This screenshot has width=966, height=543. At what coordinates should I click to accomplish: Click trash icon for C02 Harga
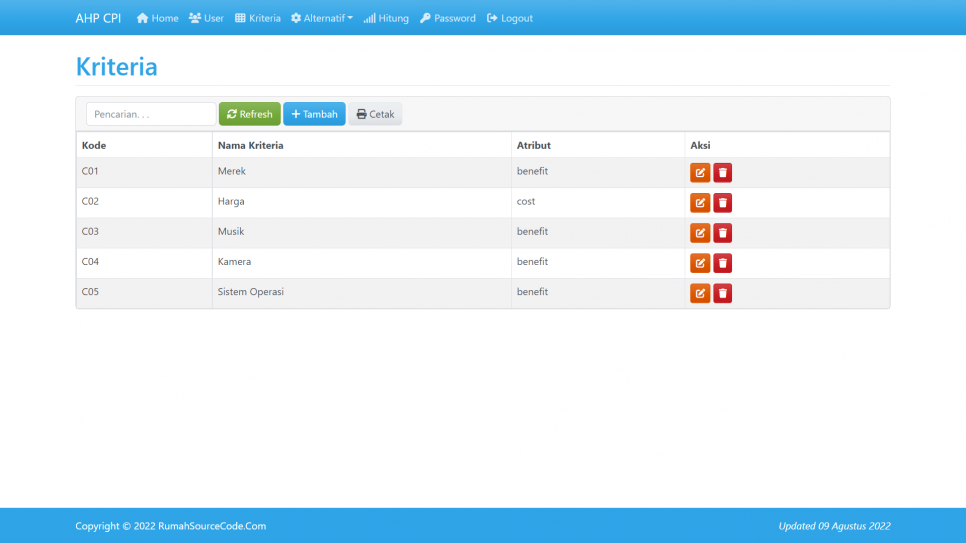tap(722, 203)
